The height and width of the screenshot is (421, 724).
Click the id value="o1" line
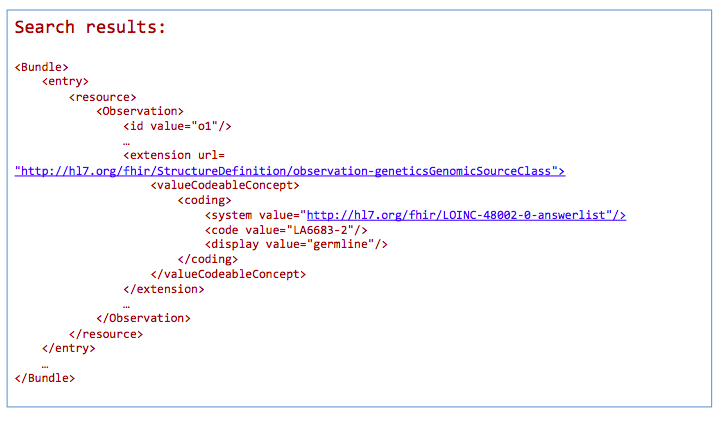(178, 126)
